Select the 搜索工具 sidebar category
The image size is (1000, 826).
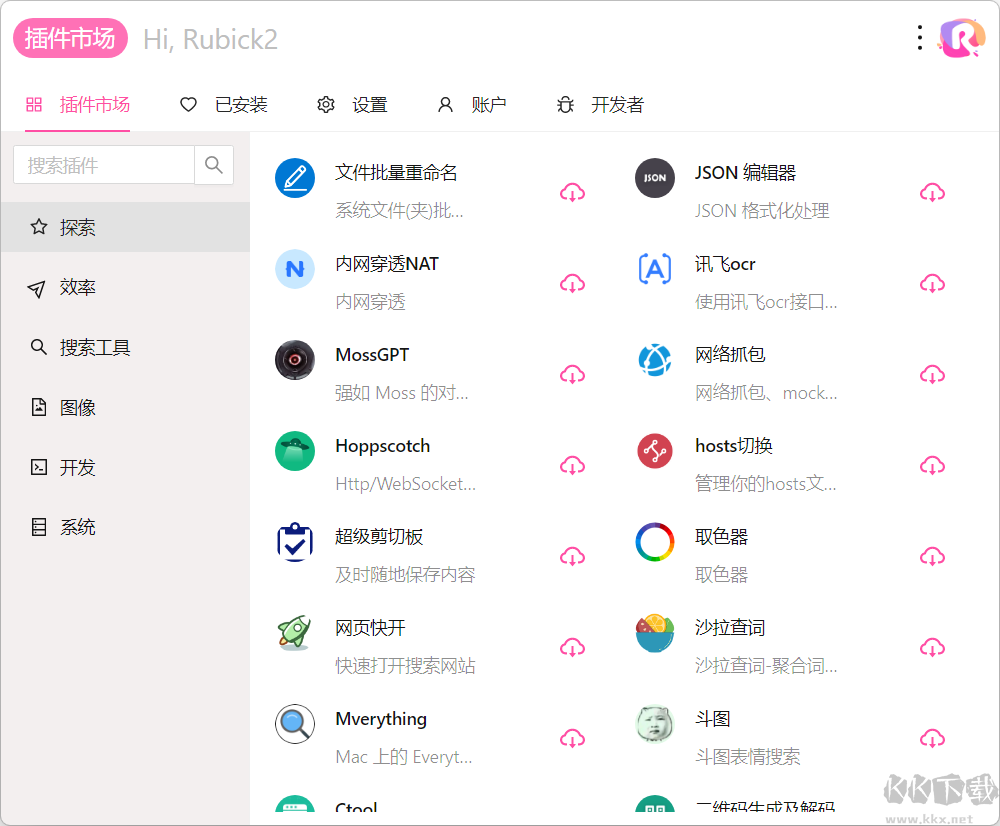[126, 348]
